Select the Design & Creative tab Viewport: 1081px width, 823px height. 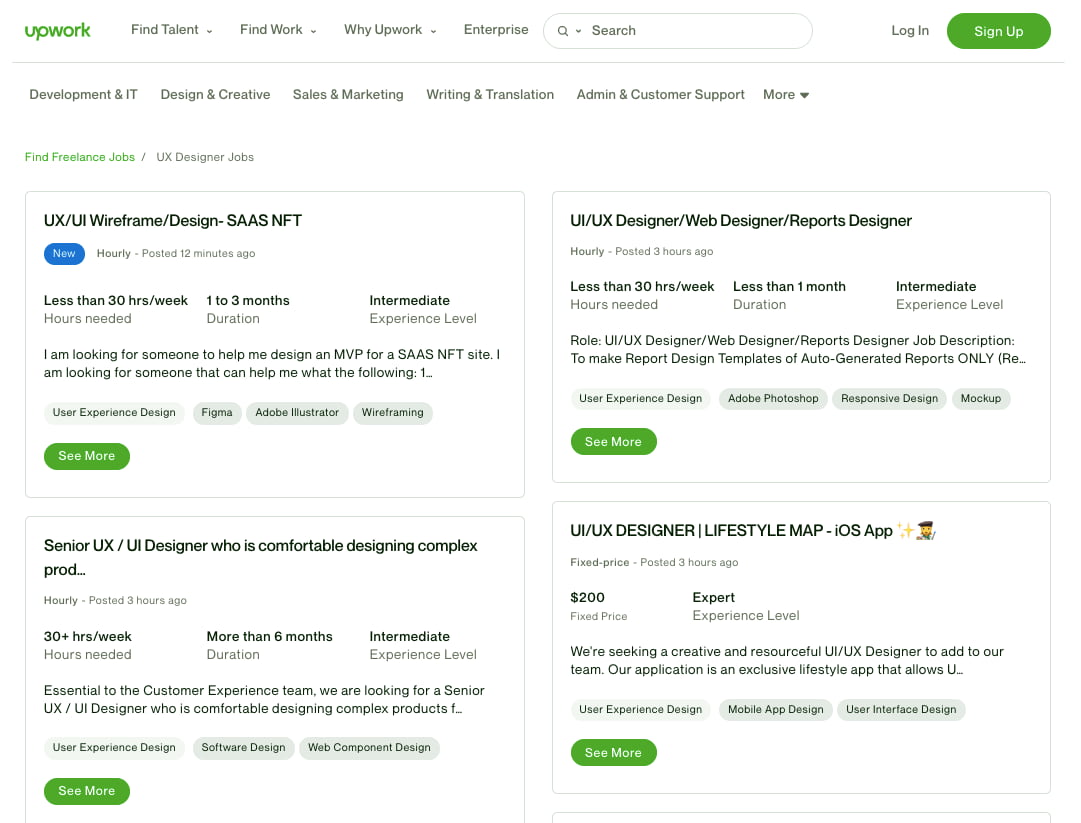[215, 94]
